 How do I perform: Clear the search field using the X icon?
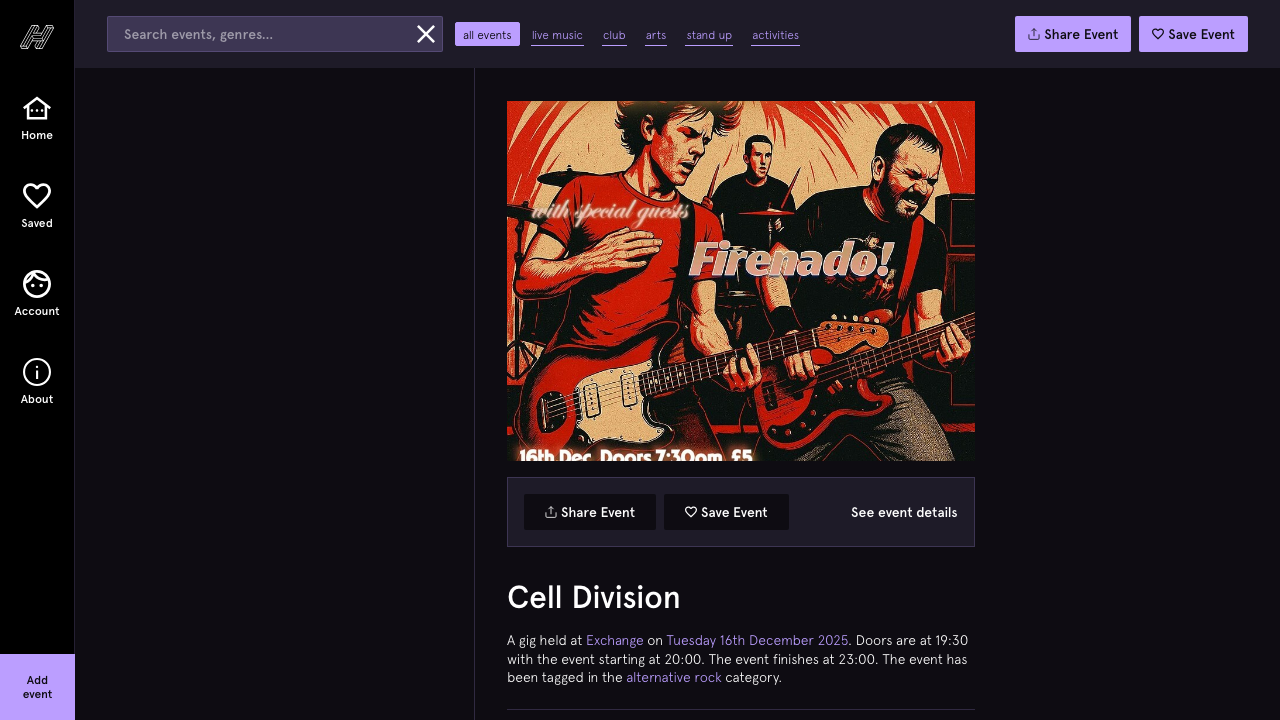pos(426,34)
